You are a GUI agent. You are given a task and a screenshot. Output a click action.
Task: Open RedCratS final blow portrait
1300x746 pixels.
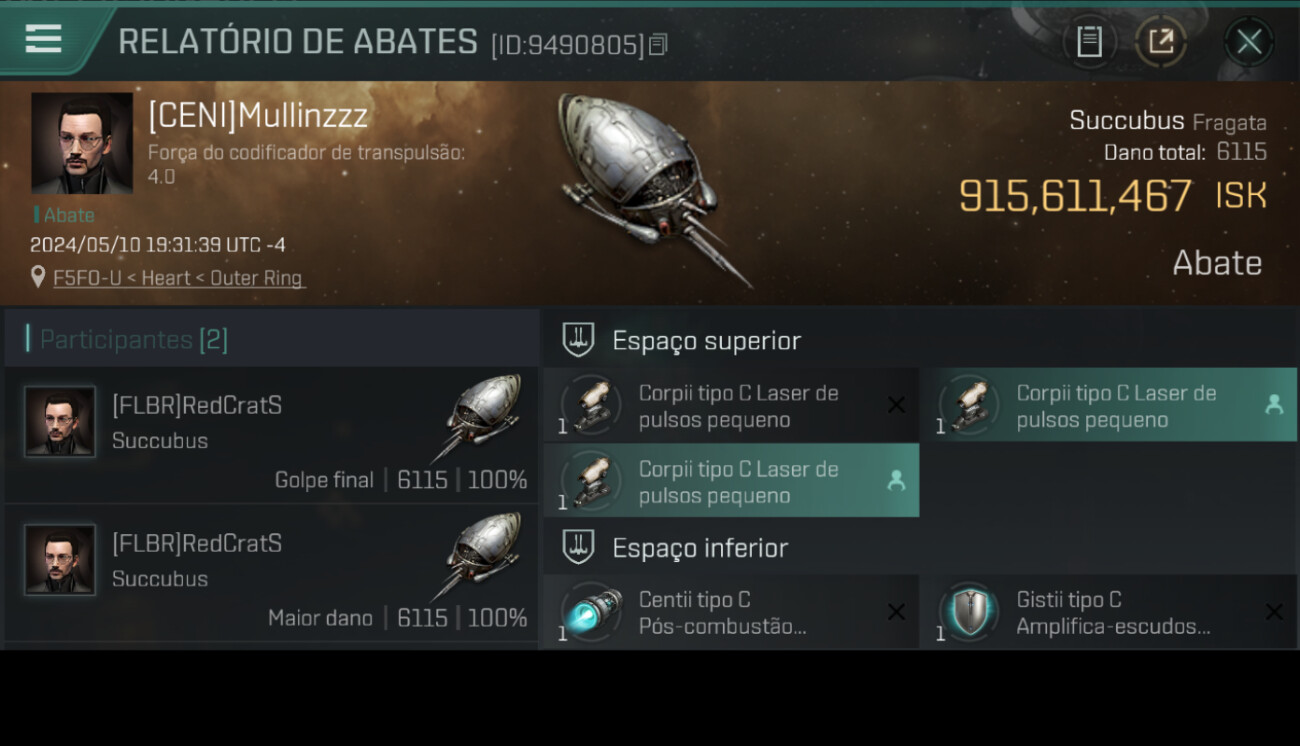point(60,422)
